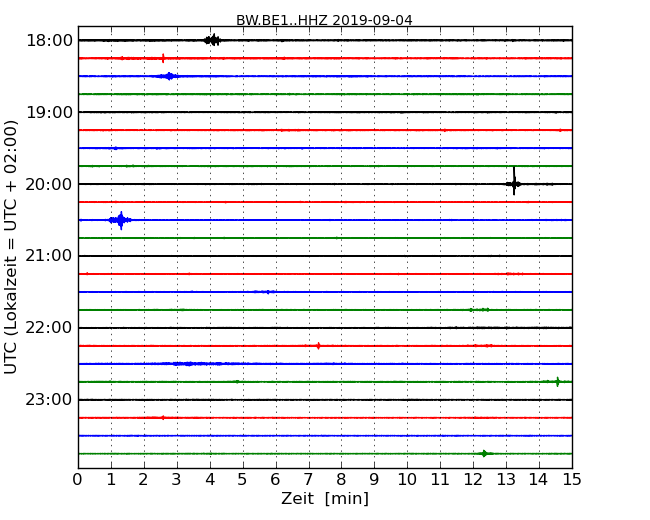The image size is (650, 520).
Task: Click the x-axis tick label 7
Action: [308, 479]
